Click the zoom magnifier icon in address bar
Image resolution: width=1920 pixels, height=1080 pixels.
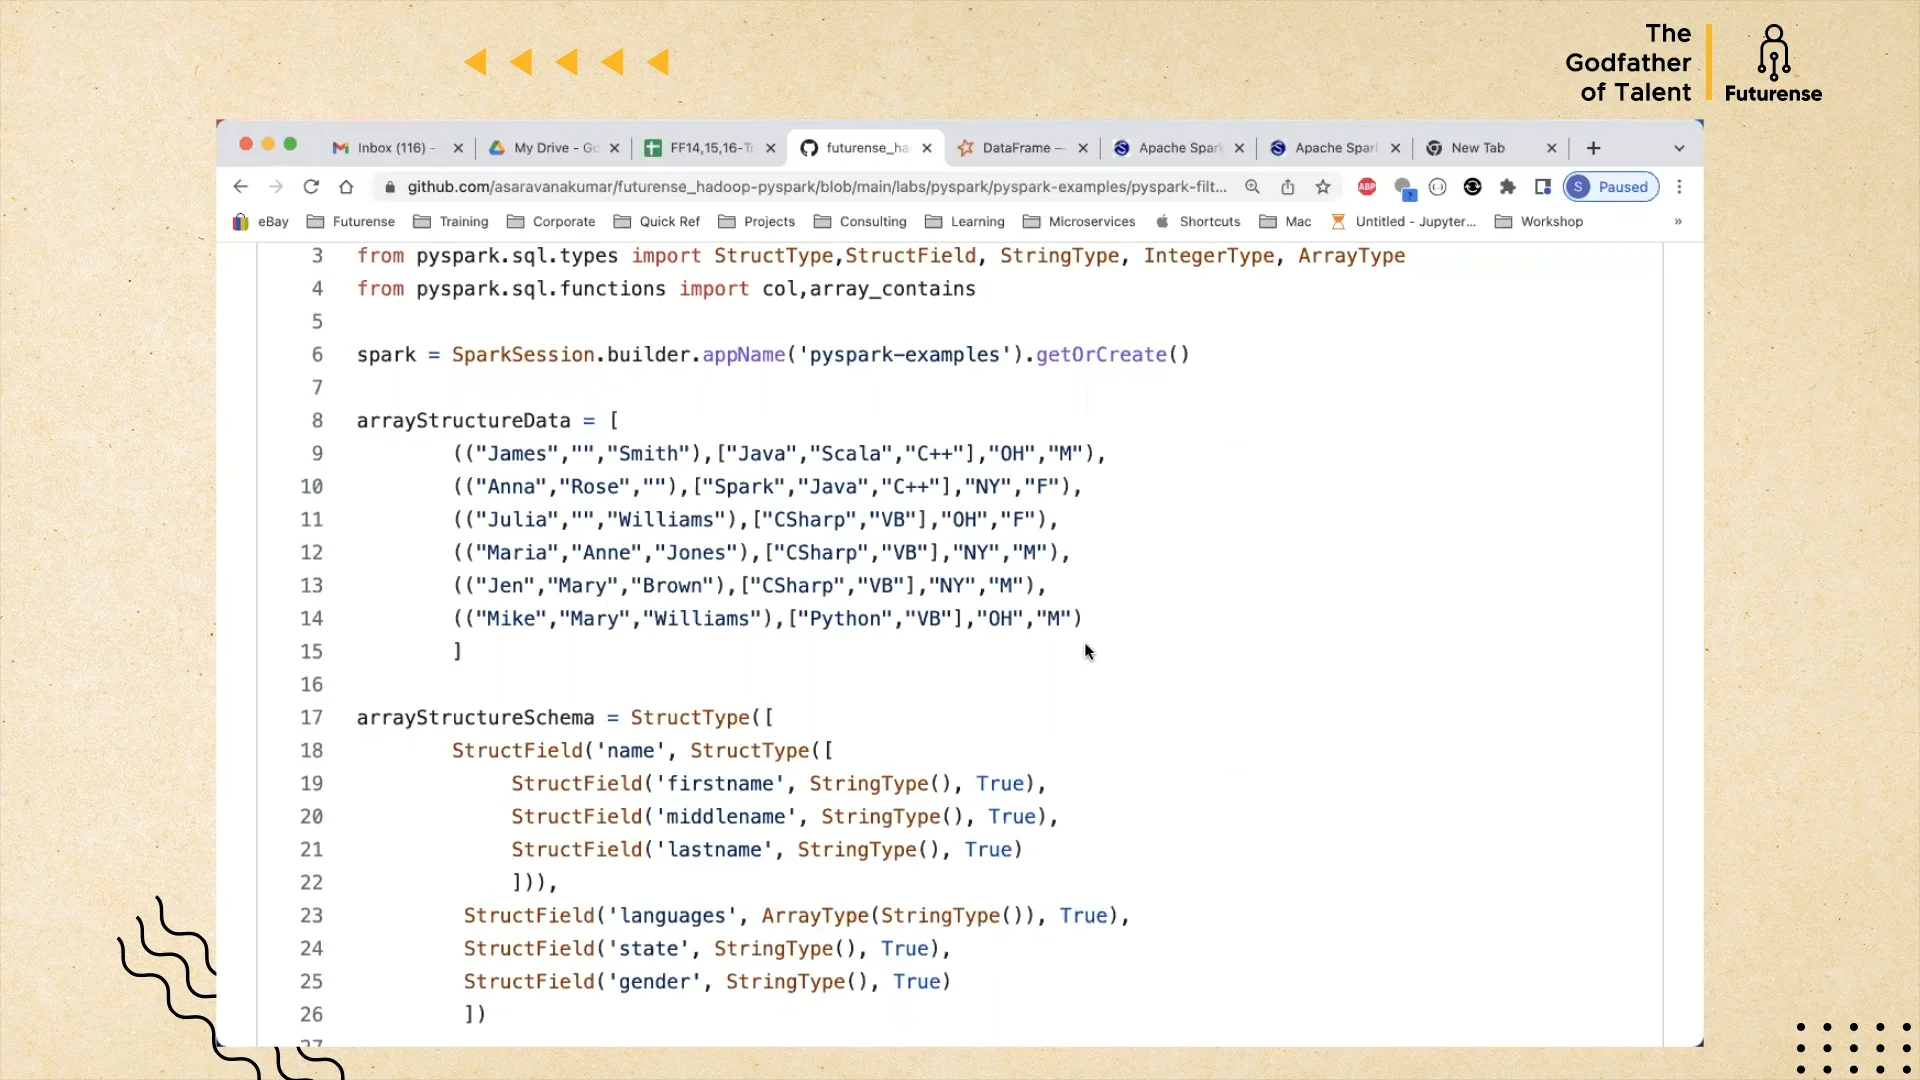click(x=1252, y=187)
